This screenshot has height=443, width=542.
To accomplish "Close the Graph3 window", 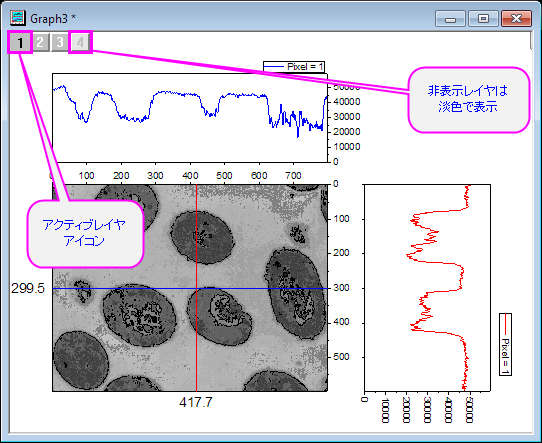I will tap(516, 19).
